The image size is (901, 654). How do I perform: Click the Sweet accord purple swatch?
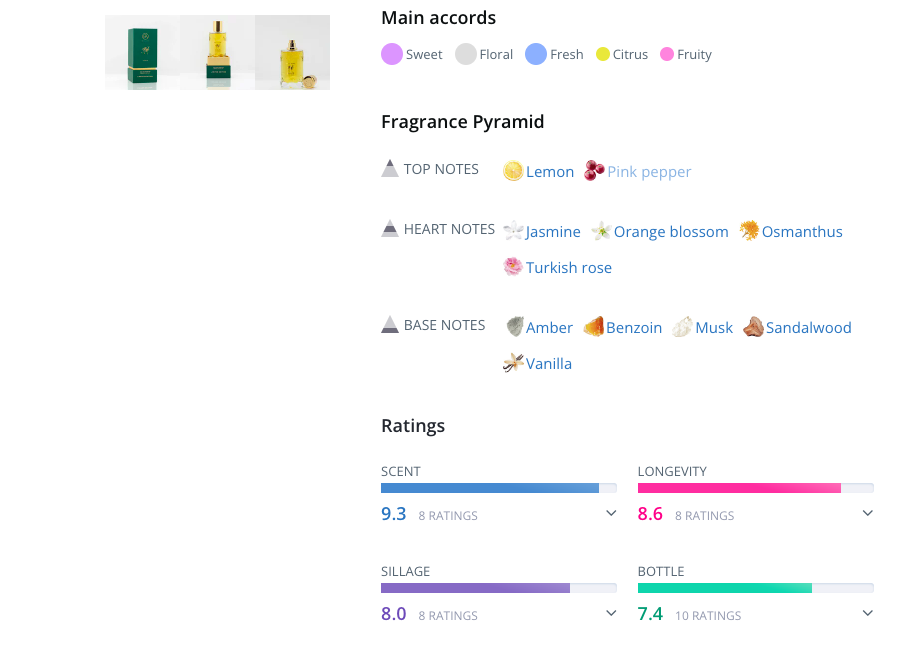pos(391,54)
